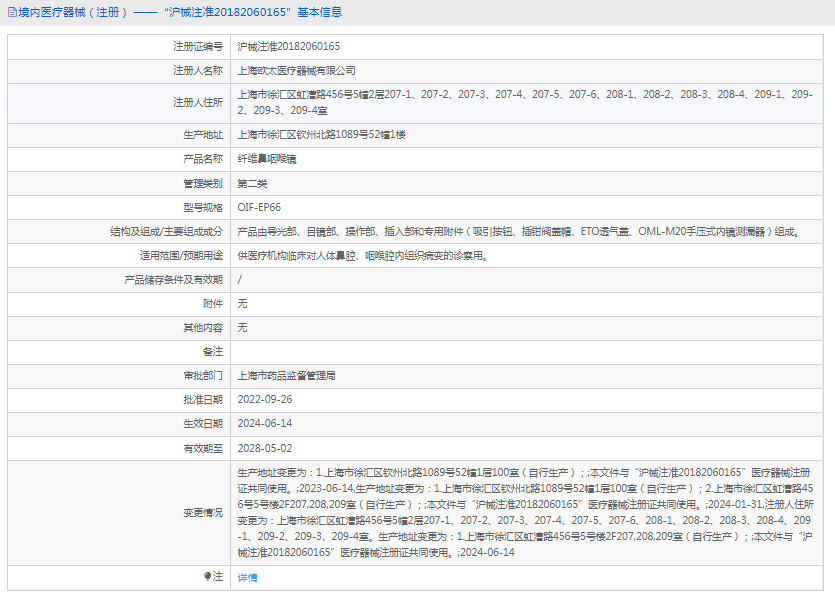Select the 型号规格 label

pyautogui.click(x=203, y=208)
